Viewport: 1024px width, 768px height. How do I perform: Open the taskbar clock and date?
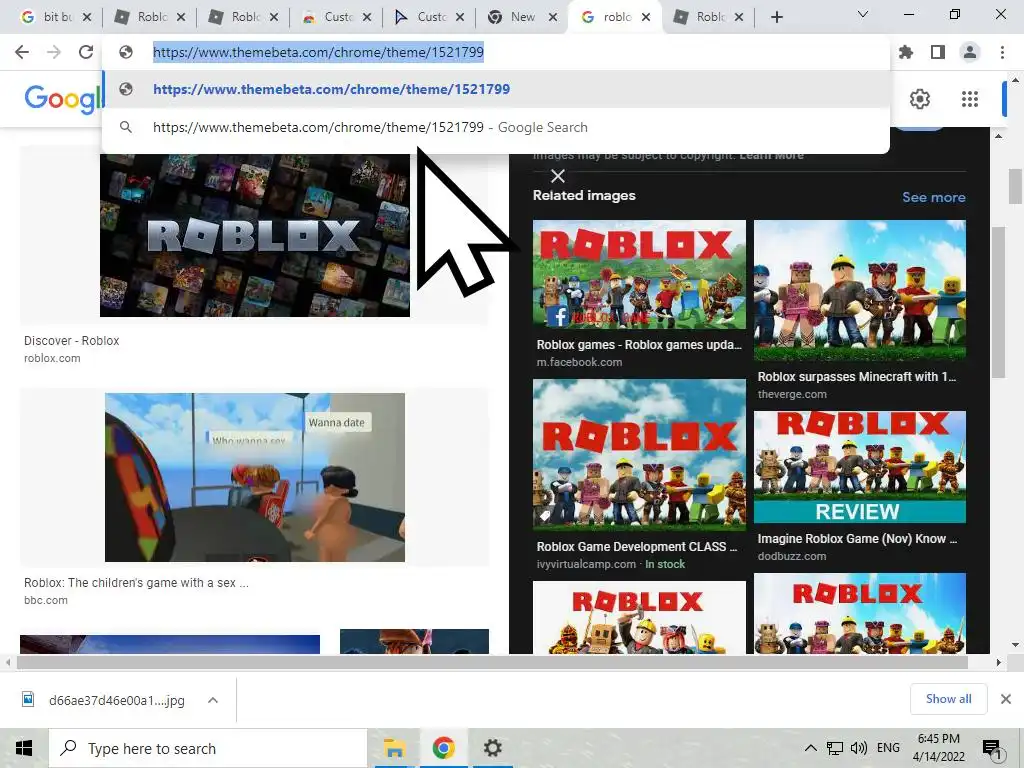pyautogui.click(x=938, y=748)
